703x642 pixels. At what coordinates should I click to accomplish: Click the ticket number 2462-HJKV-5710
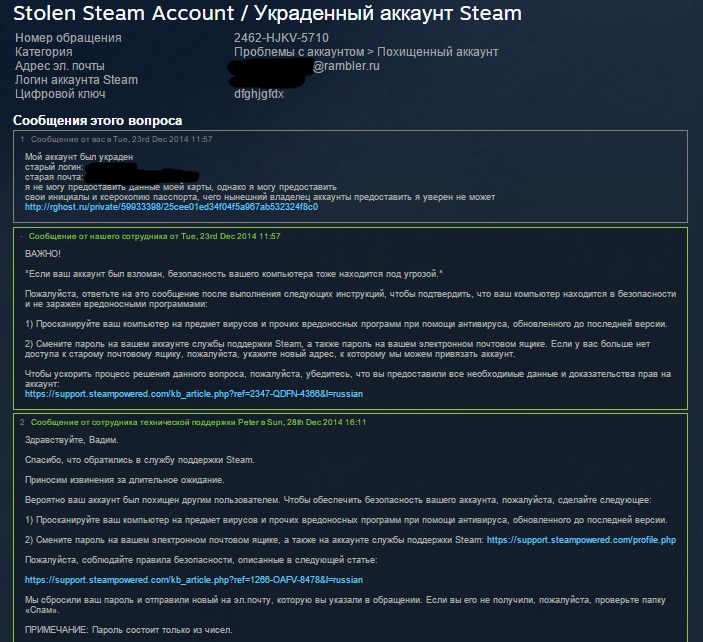pos(281,38)
